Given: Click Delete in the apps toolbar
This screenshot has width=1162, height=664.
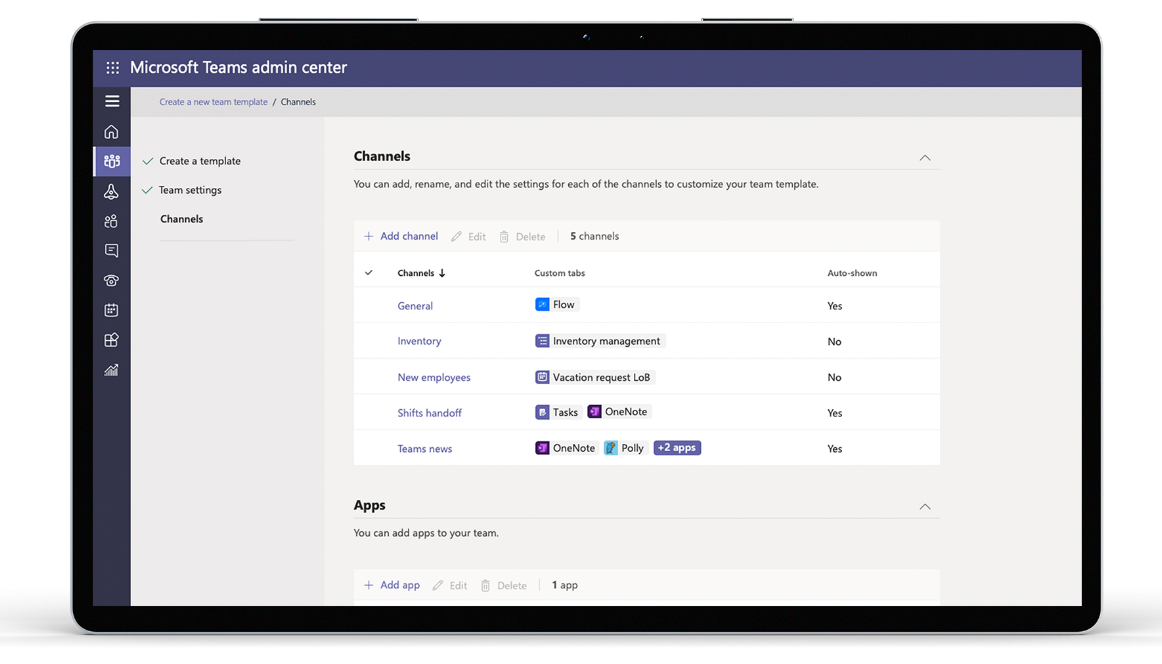Looking at the screenshot, I should pyautogui.click(x=504, y=585).
